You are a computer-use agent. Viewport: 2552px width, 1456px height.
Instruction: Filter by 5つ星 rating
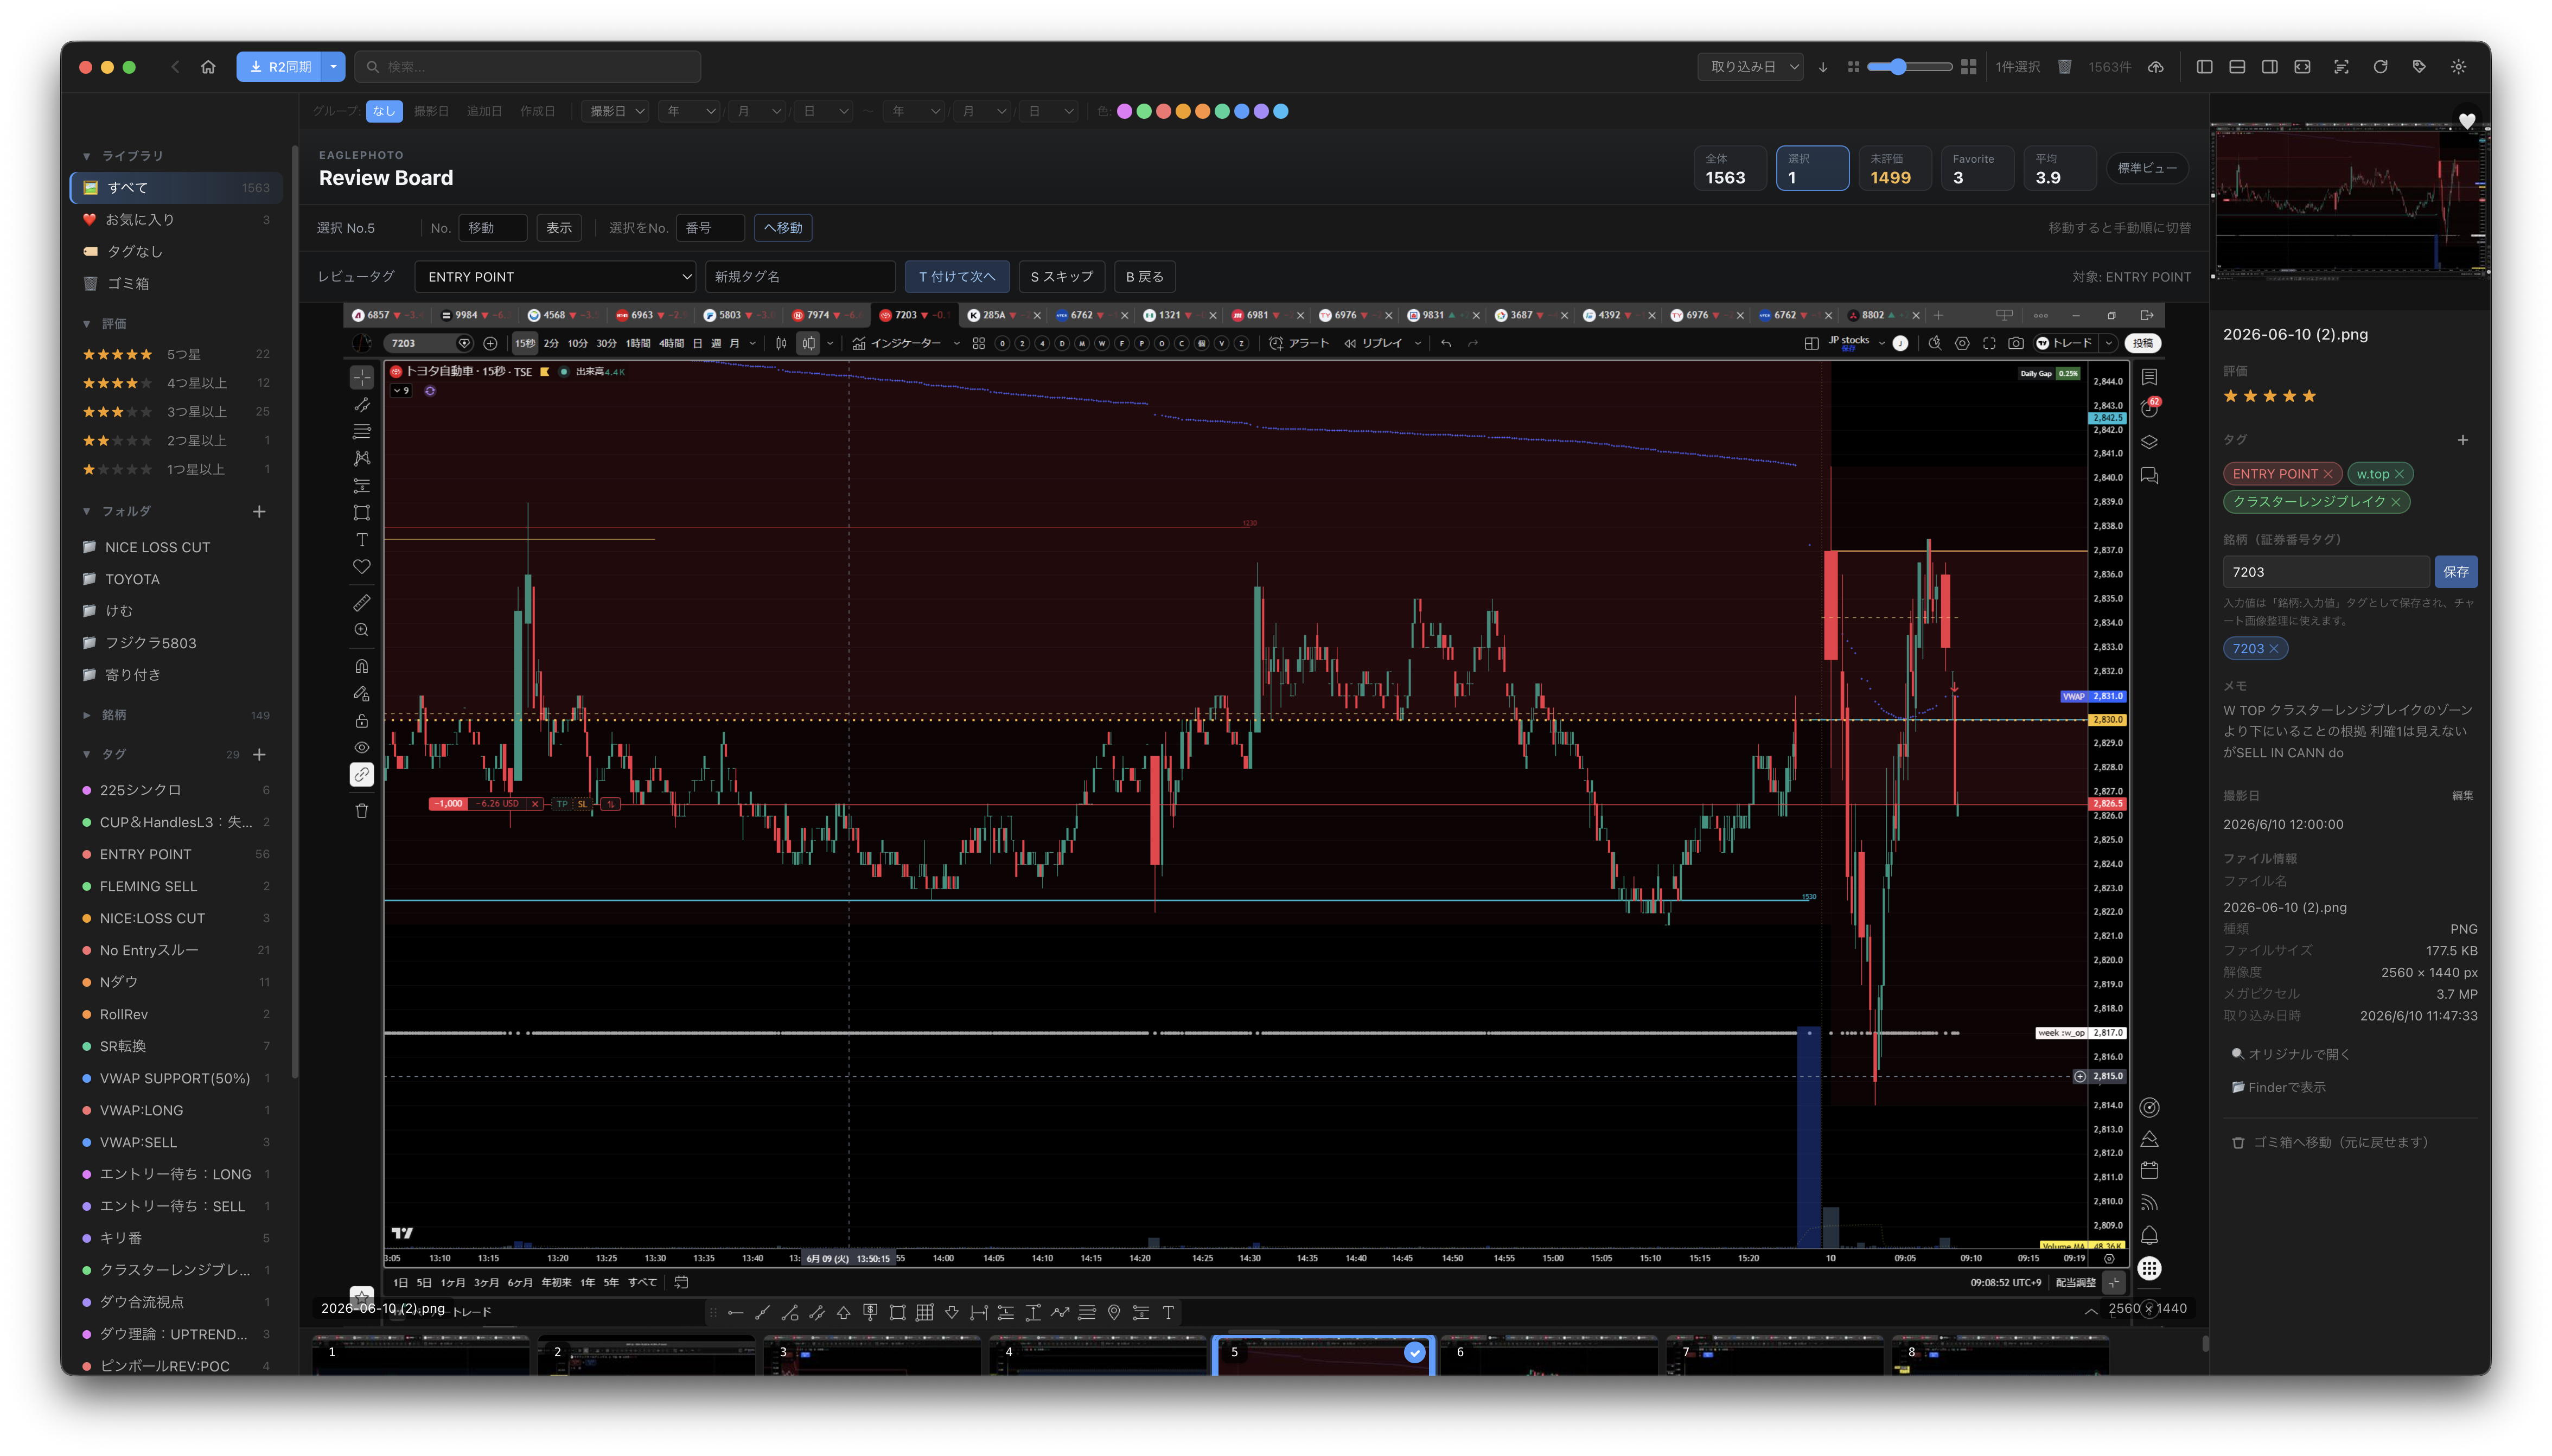tap(177, 355)
